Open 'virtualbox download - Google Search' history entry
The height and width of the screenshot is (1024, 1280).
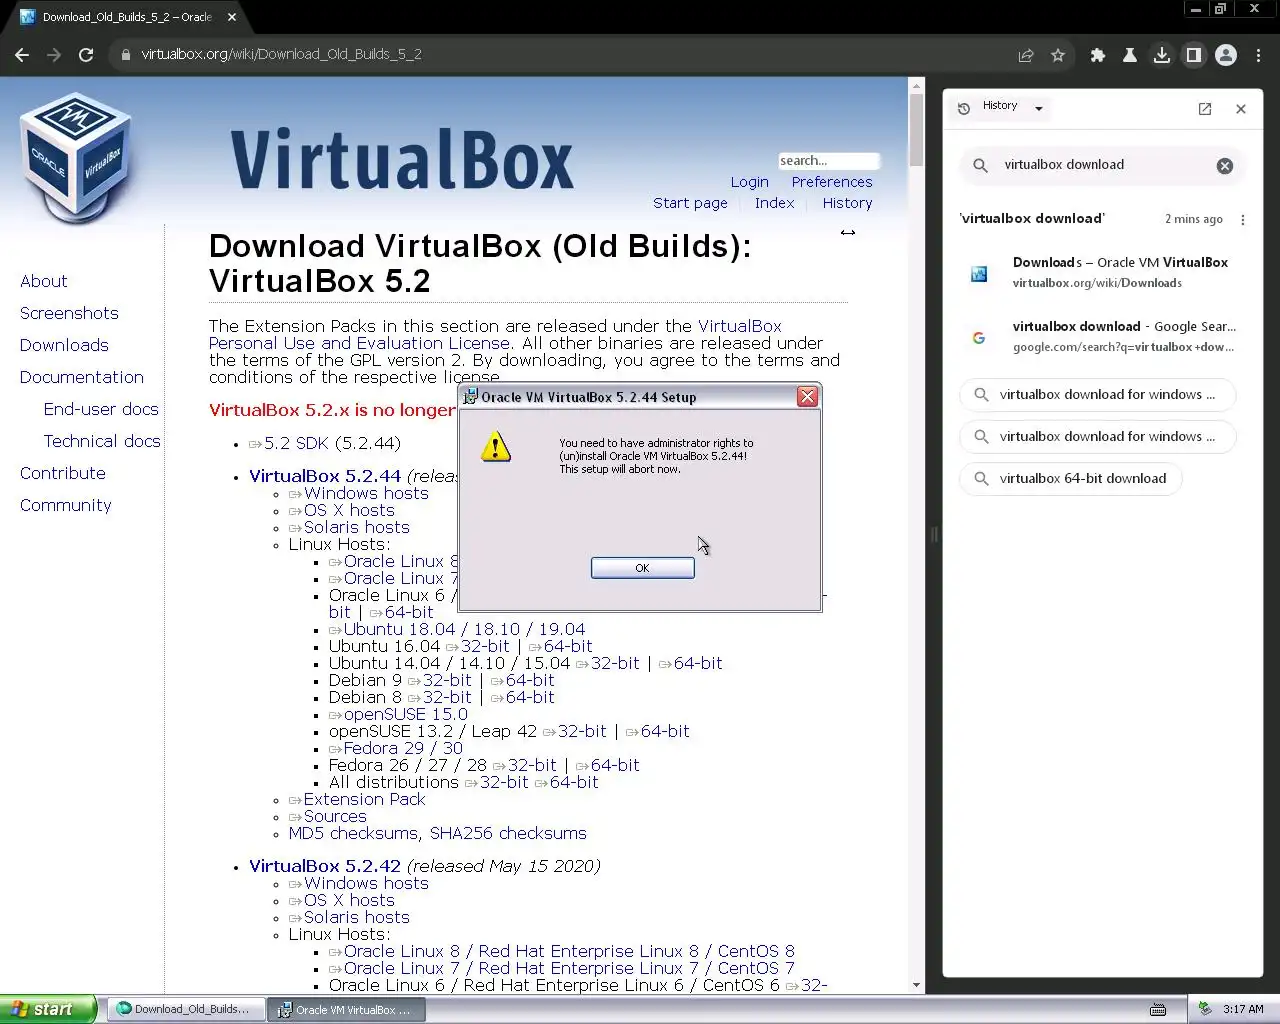pyautogui.click(x=1102, y=336)
